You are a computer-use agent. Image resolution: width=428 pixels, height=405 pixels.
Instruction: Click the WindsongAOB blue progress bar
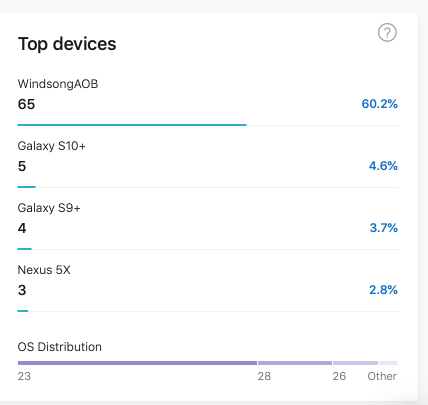132,125
